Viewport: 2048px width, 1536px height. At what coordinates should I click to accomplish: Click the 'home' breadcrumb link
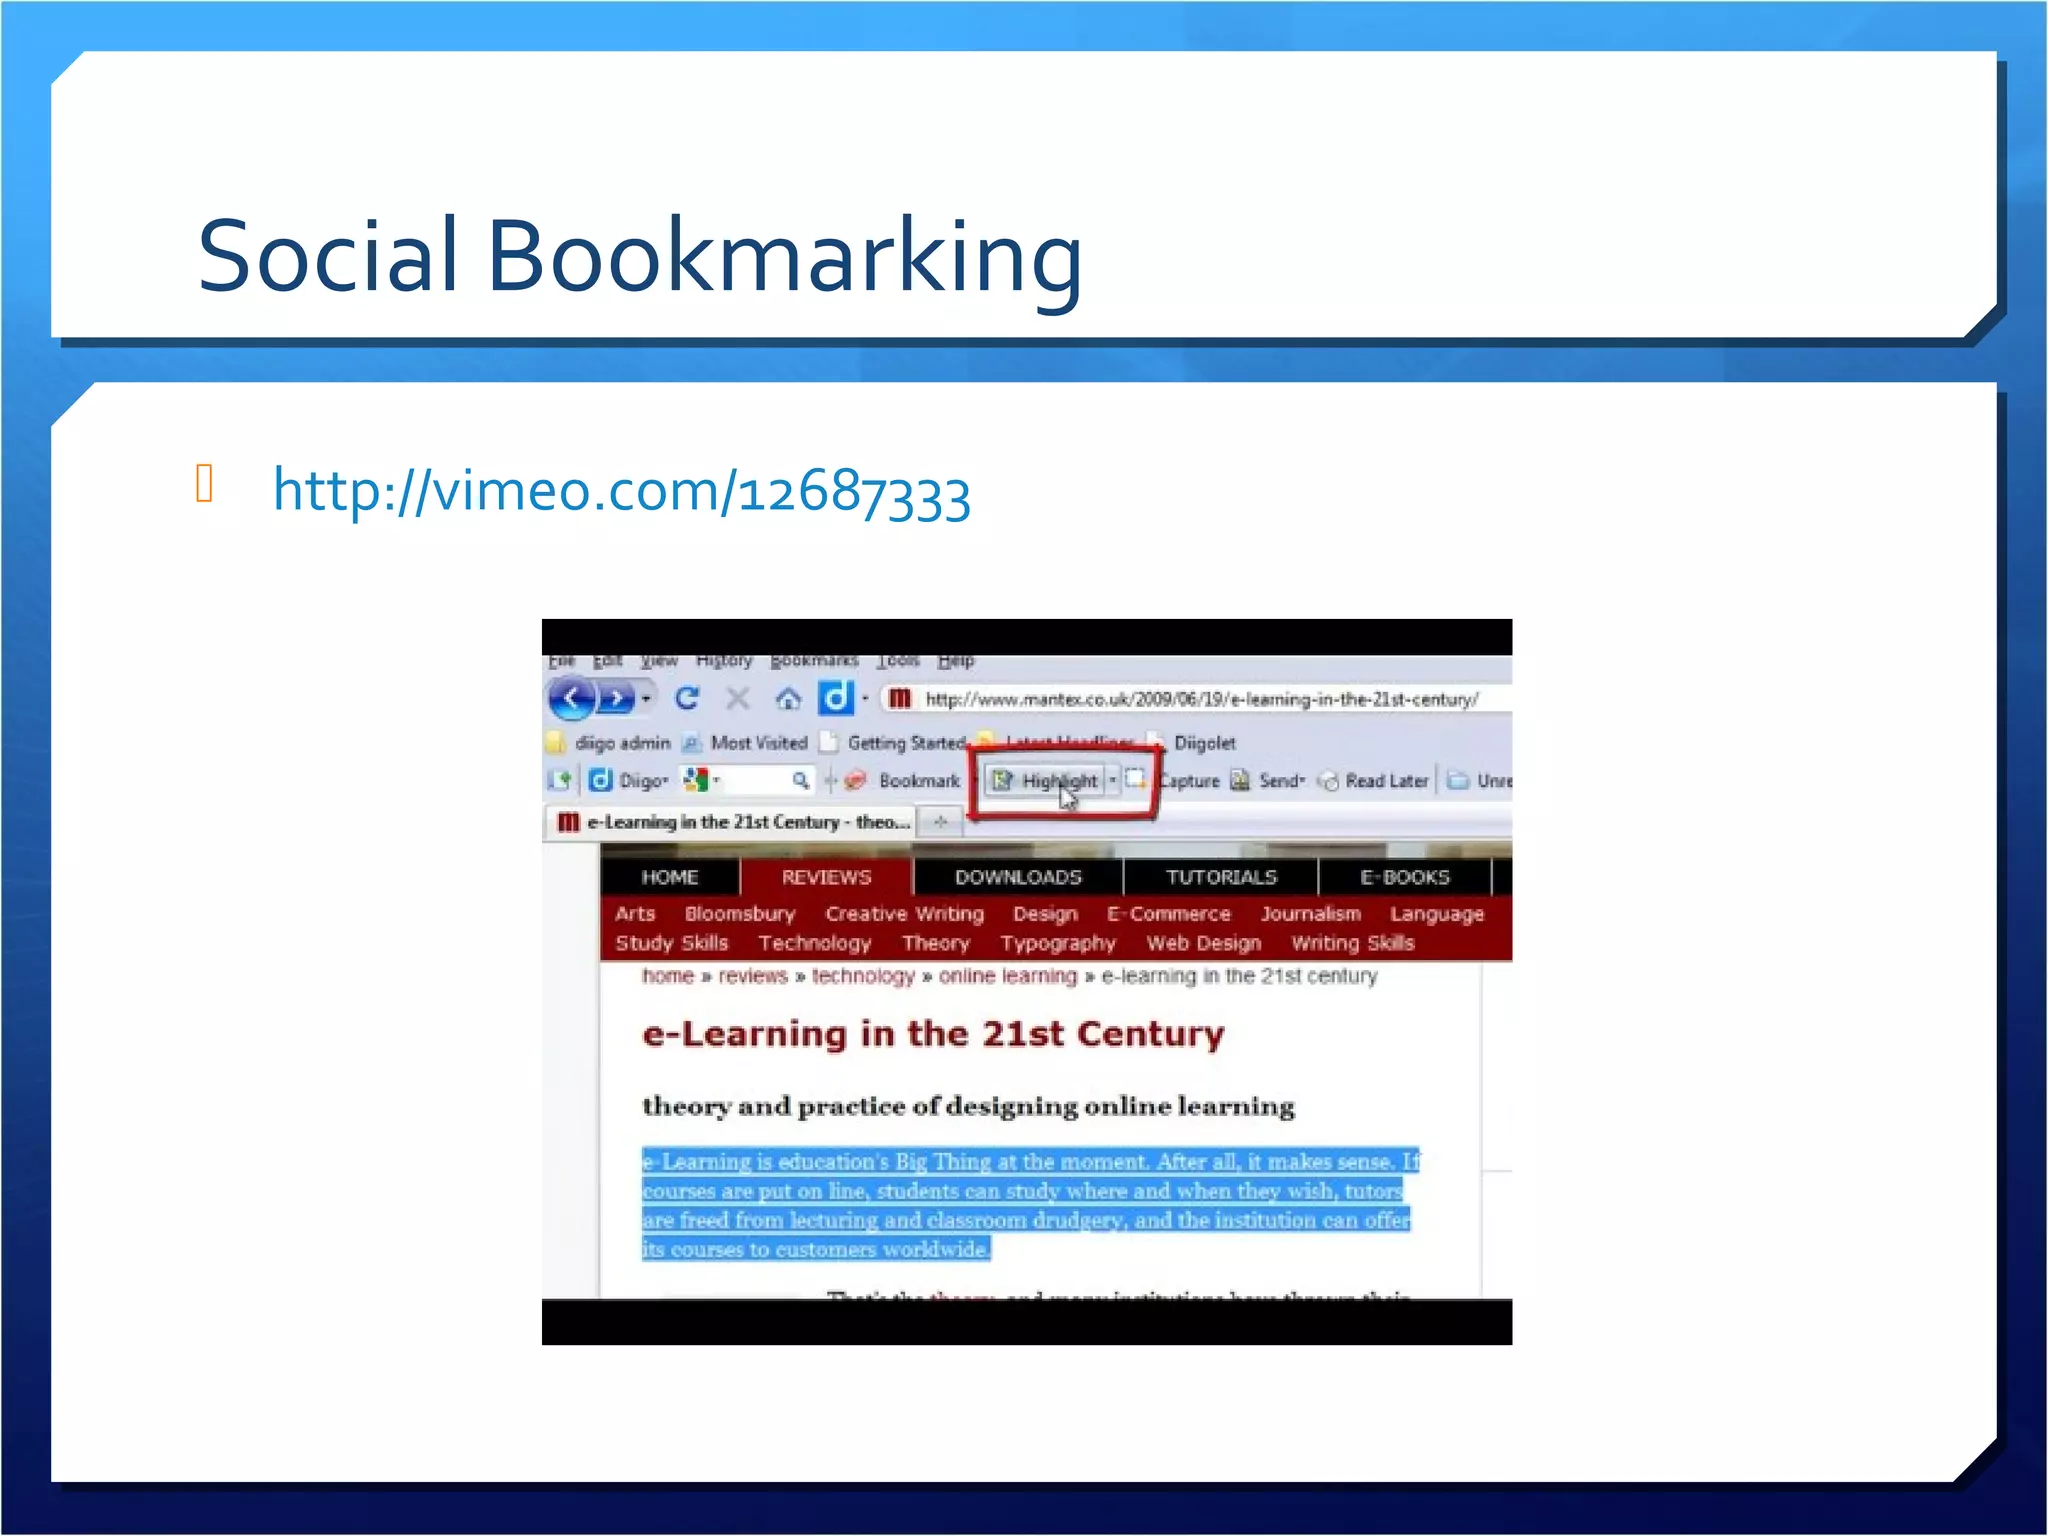click(667, 976)
